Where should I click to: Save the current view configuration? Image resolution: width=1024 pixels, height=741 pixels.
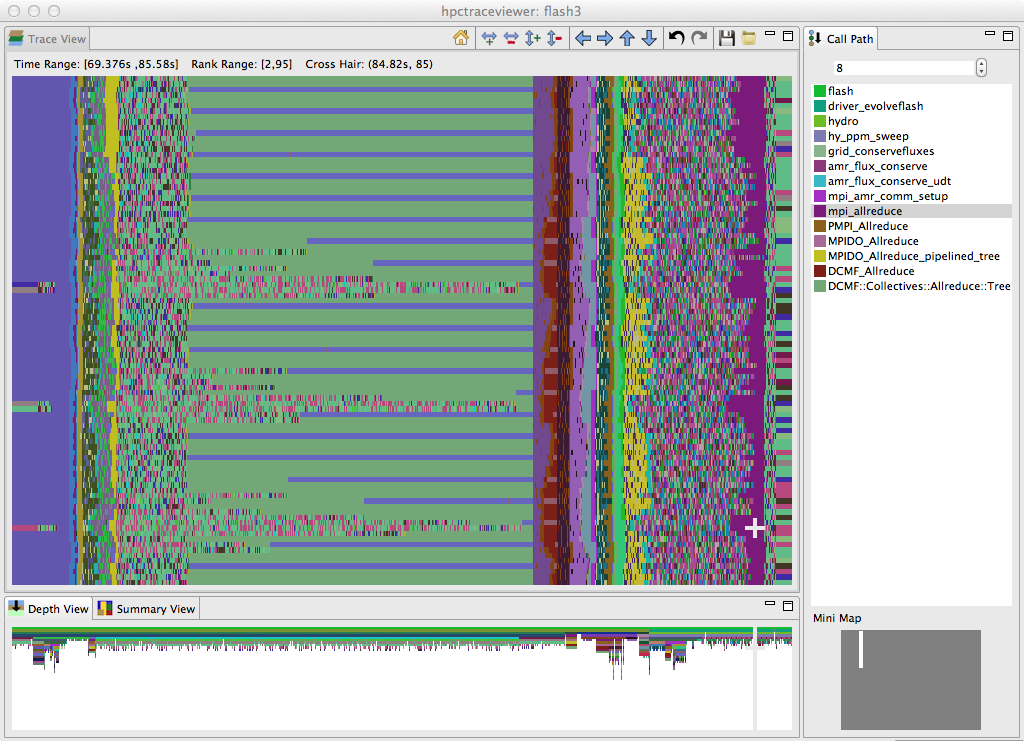(727, 39)
